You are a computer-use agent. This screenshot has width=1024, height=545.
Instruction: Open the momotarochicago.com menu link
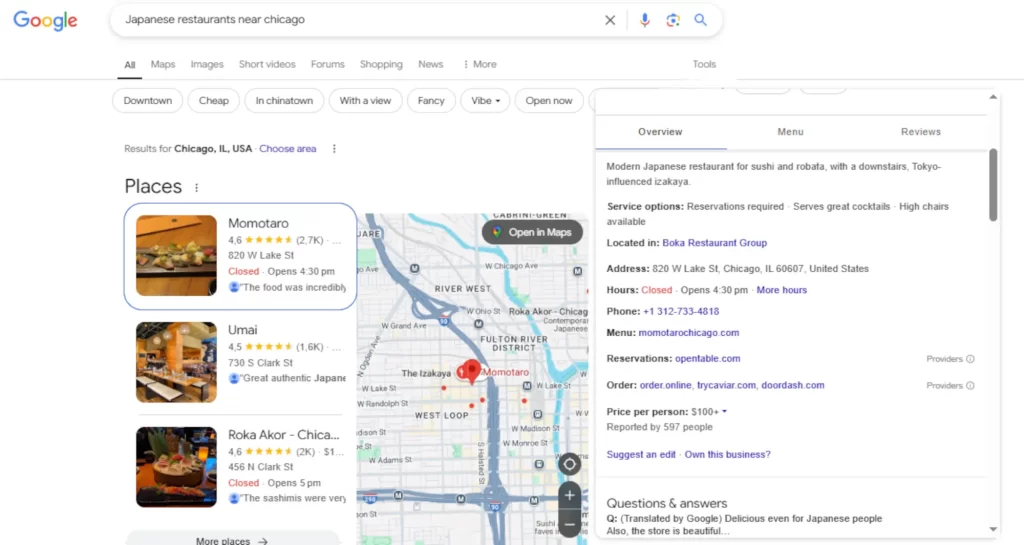tap(689, 333)
